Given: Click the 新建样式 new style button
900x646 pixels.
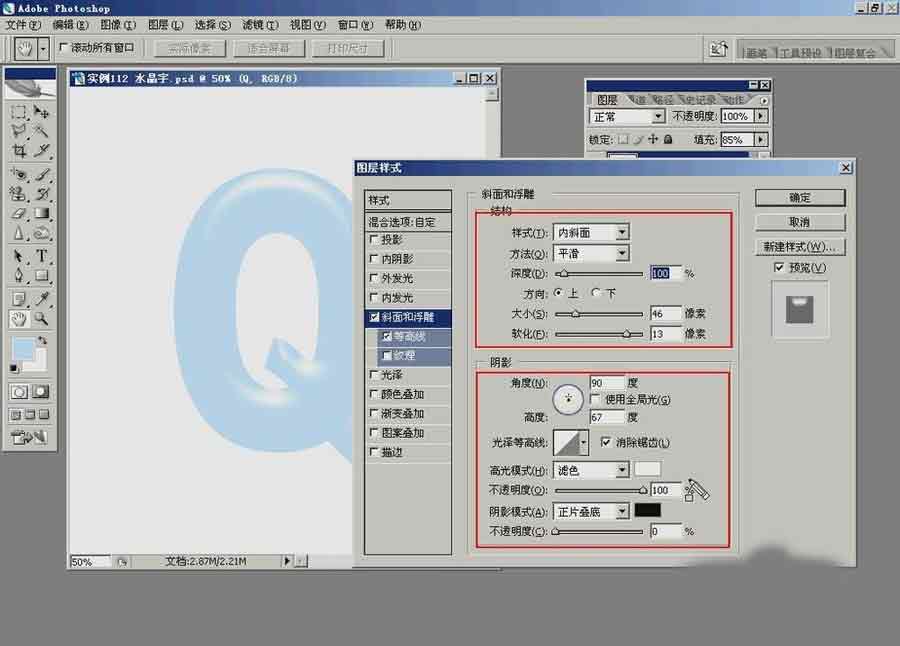Looking at the screenshot, I should [799, 246].
